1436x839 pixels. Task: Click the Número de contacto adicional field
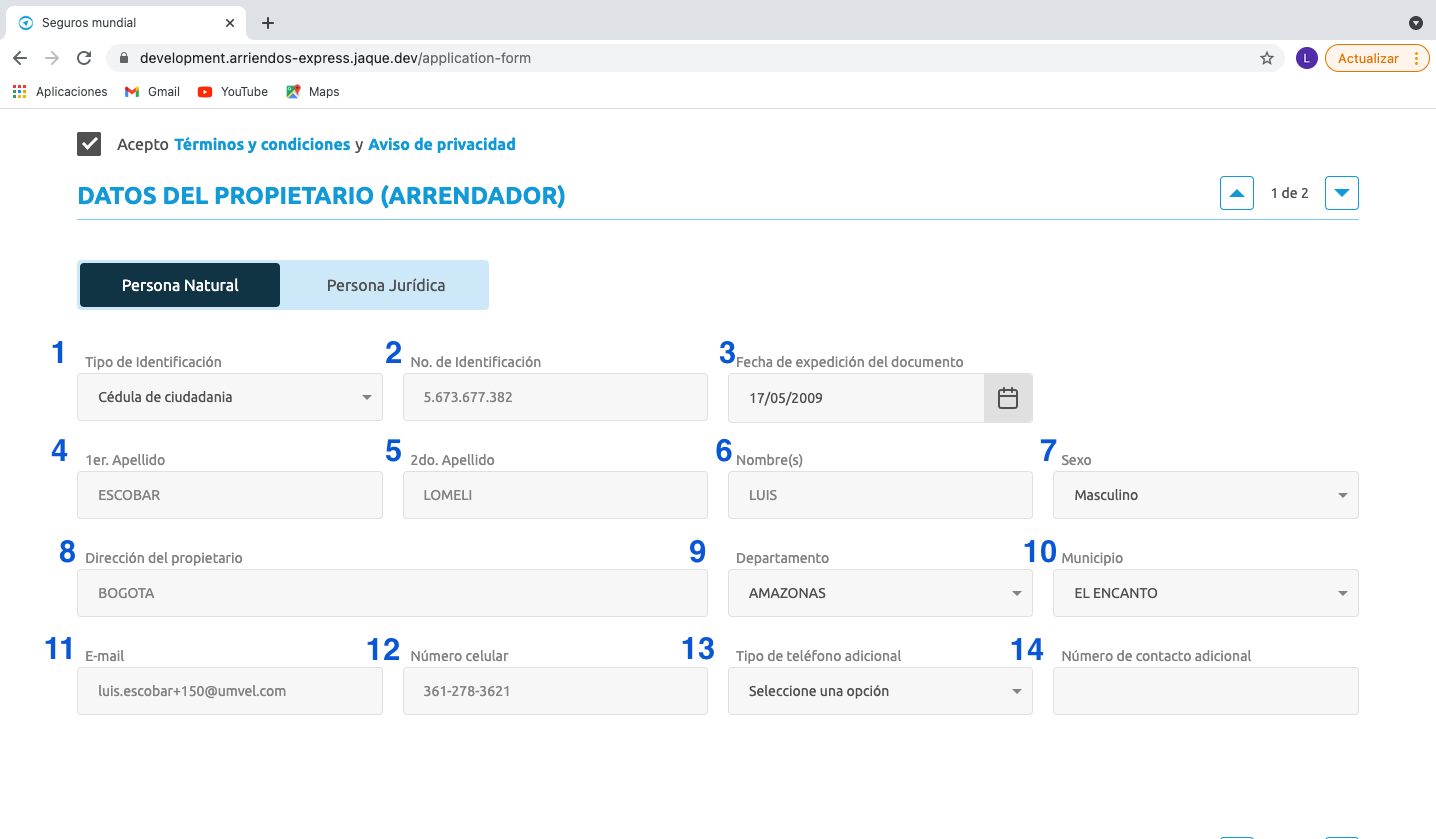coord(1206,691)
